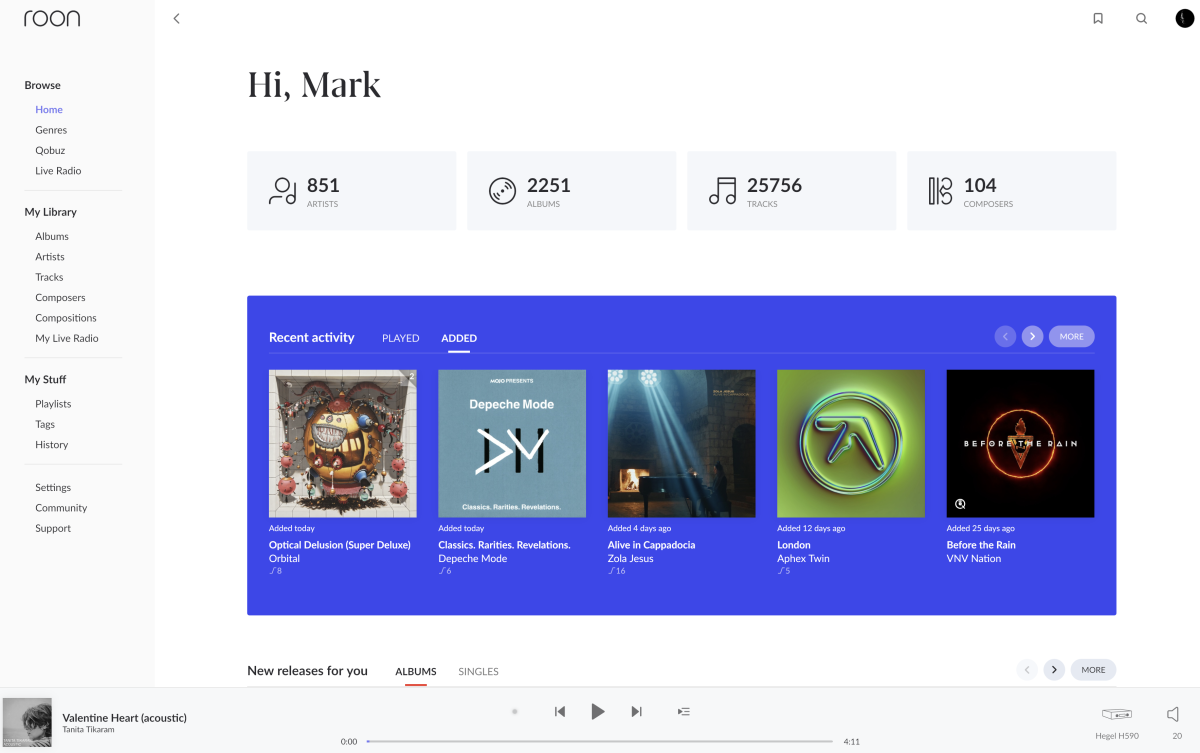Open History in My Stuff

[x=52, y=445]
